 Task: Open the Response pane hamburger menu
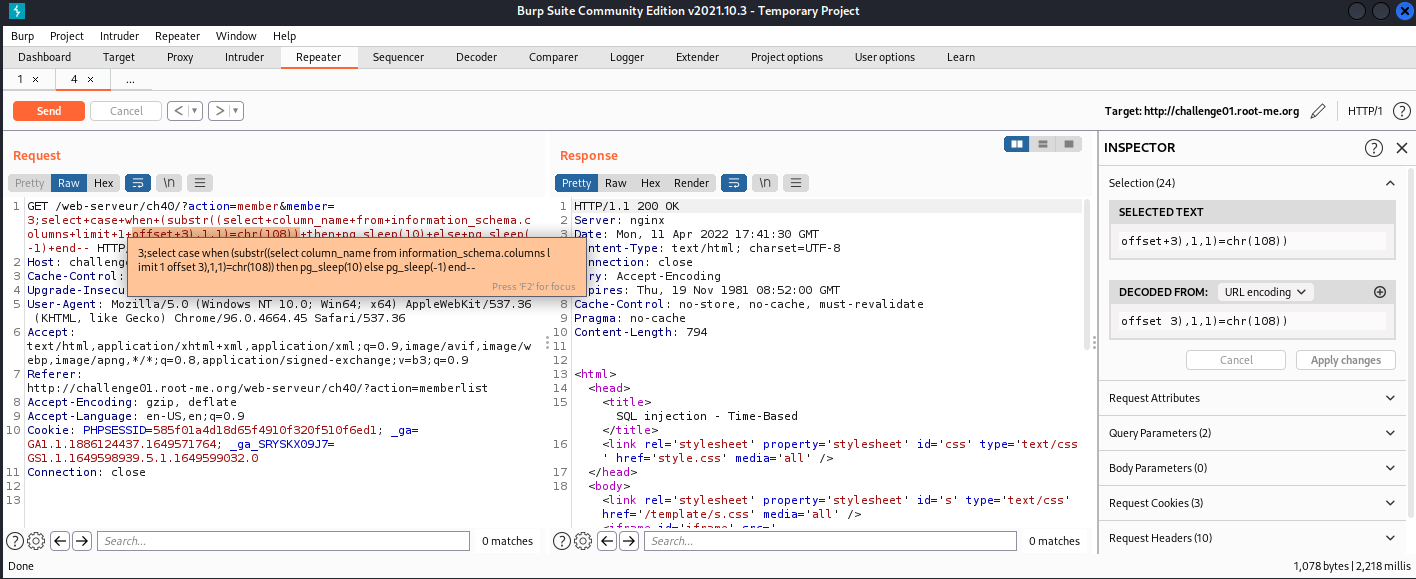click(x=796, y=183)
